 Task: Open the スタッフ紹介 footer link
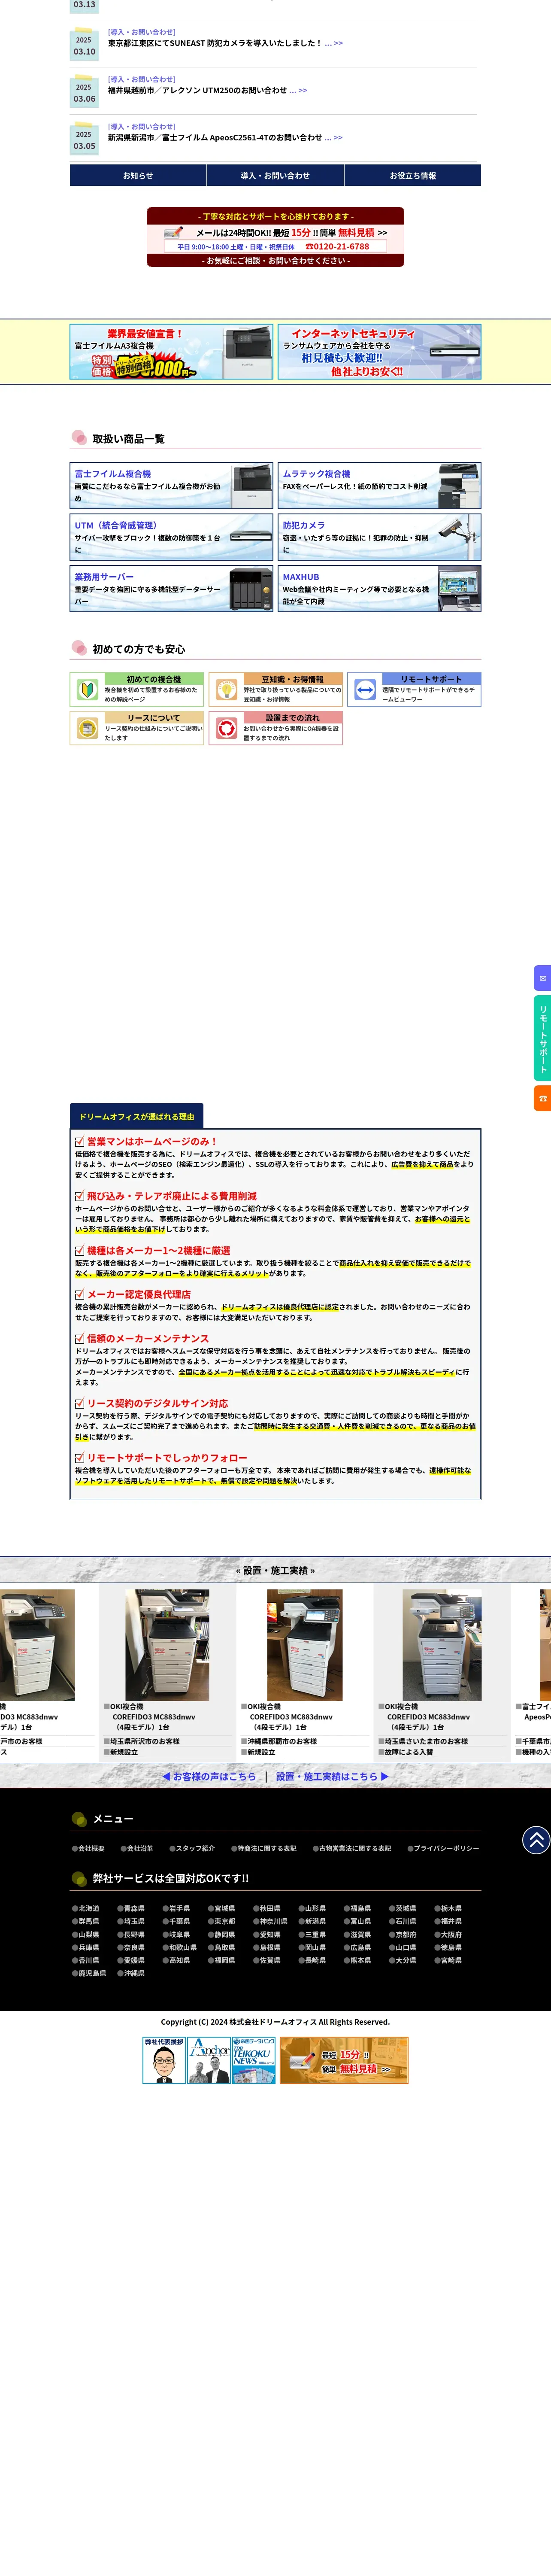192,1848
